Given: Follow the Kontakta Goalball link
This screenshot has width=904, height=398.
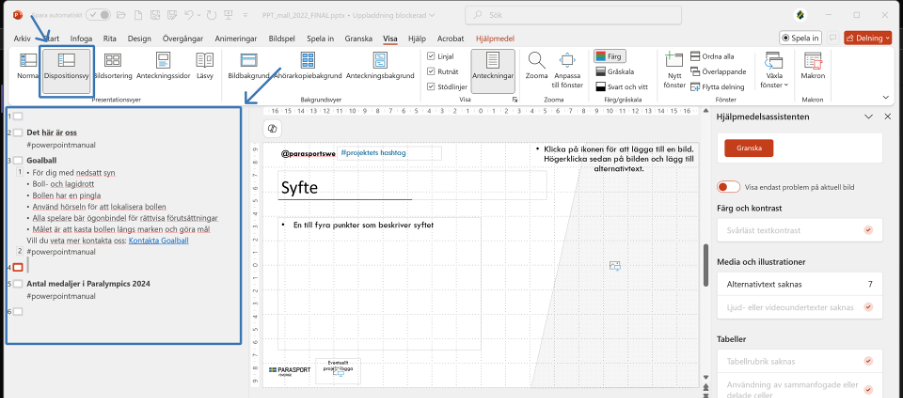Looking at the screenshot, I should [159, 241].
